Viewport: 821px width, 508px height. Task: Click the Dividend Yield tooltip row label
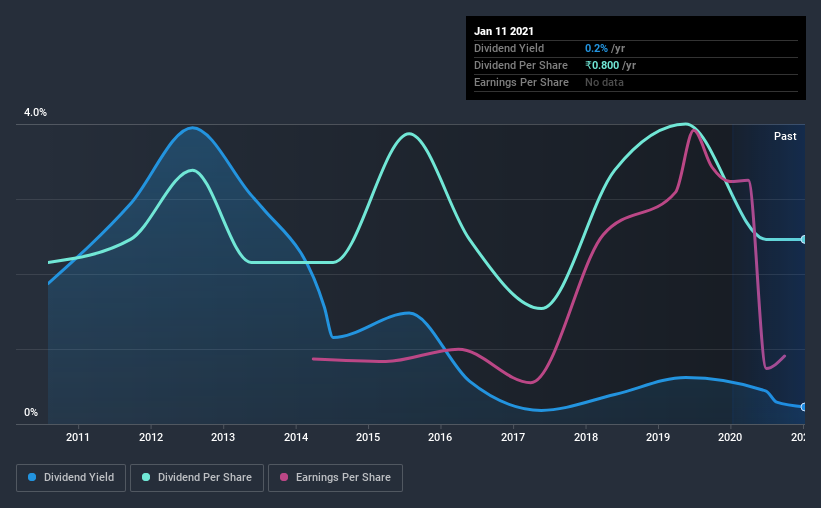coord(509,48)
